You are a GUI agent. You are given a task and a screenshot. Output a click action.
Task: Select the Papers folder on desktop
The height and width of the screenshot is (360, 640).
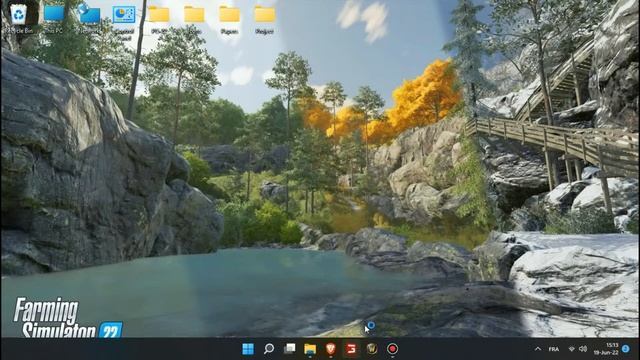tap(229, 19)
